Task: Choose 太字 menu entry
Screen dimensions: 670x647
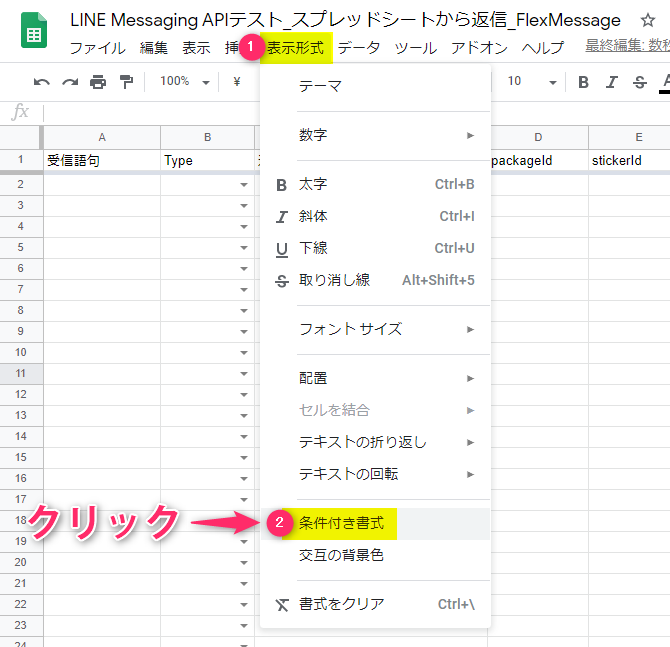Action: [x=375, y=185]
